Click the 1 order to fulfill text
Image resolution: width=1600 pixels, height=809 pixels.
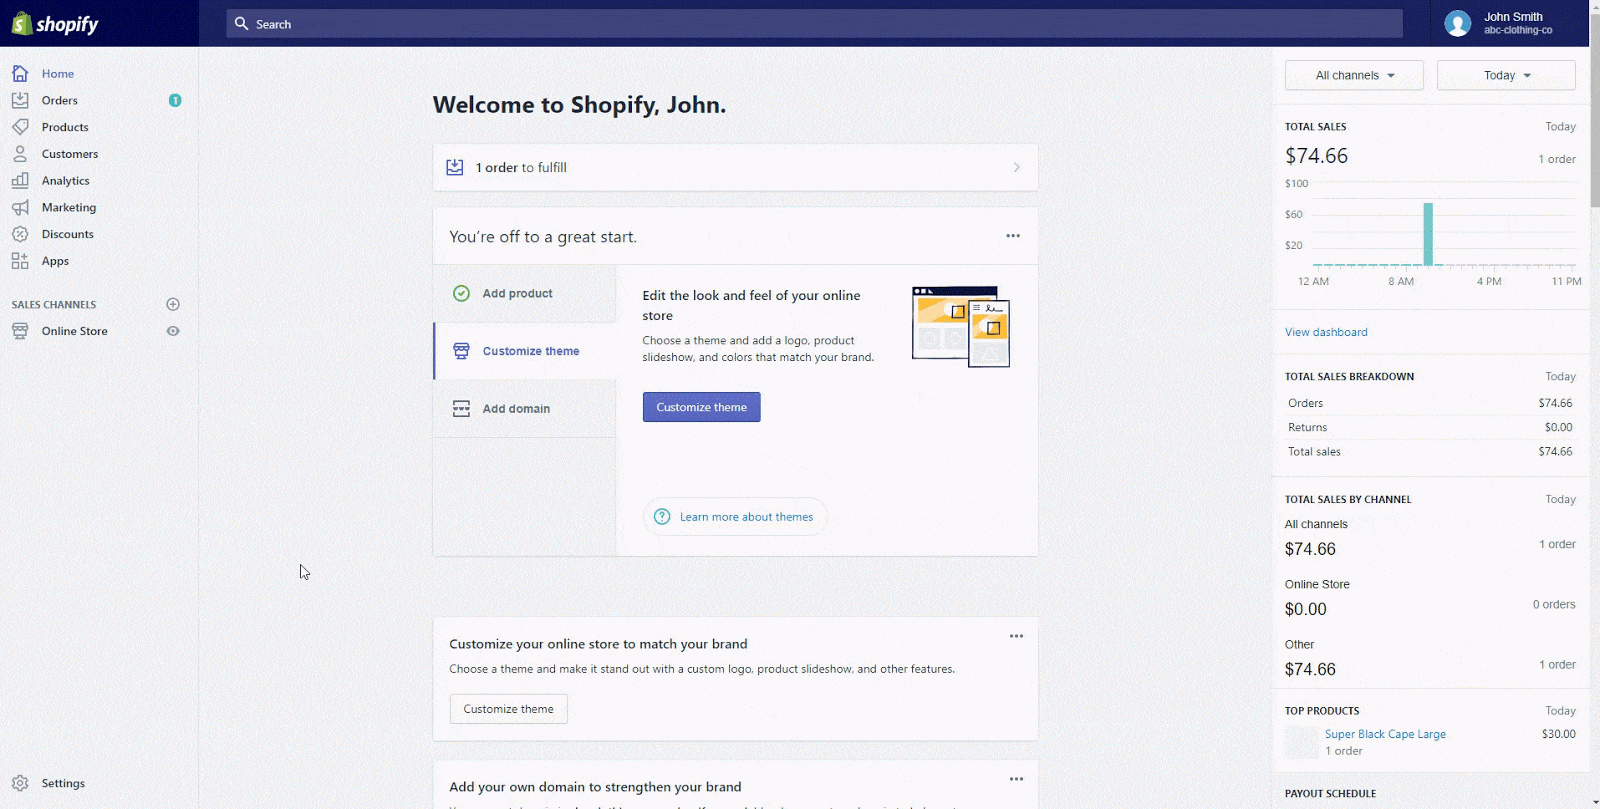(x=521, y=167)
